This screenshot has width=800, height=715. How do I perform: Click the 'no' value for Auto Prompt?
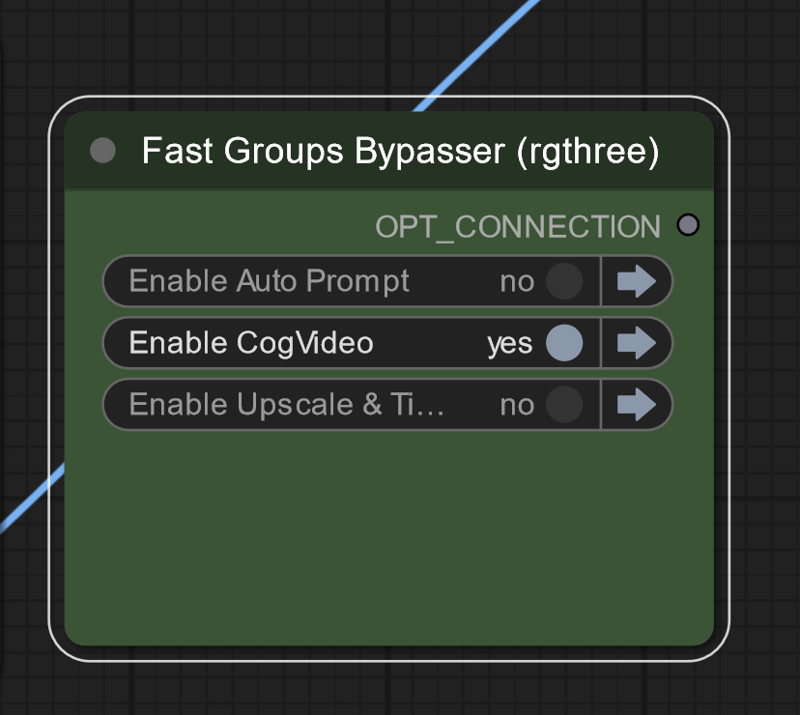coord(517,282)
